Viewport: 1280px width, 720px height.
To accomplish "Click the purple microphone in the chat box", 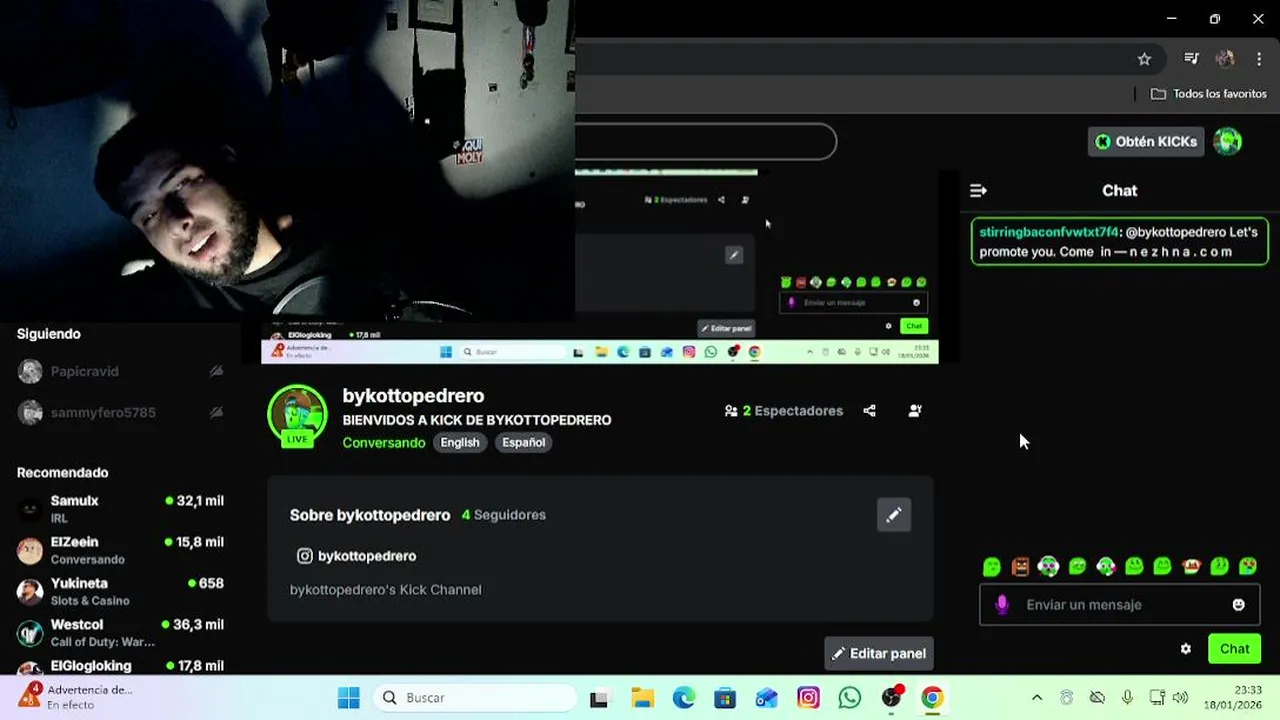I will [1002, 605].
